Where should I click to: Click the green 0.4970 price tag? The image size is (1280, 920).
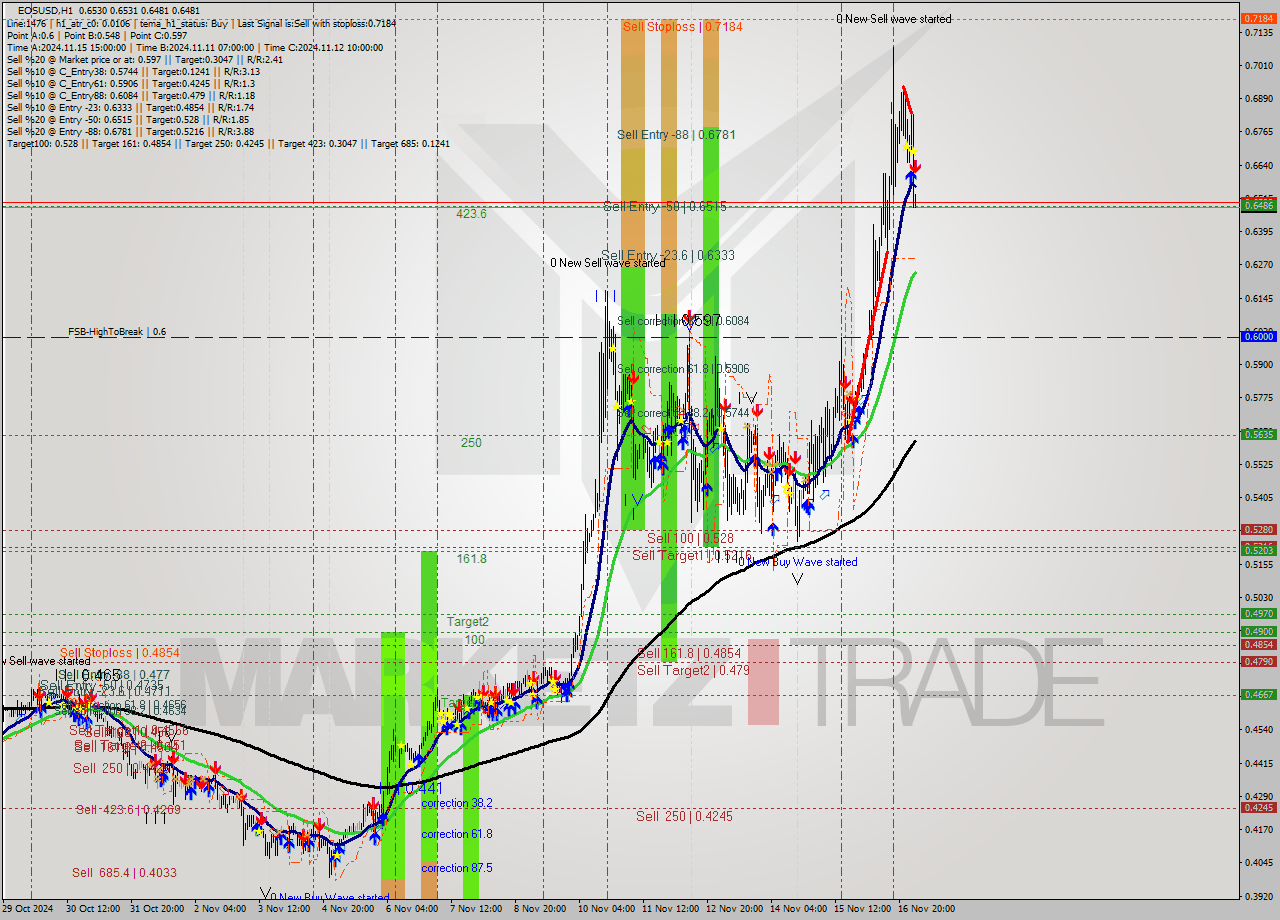click(1257, 614)
